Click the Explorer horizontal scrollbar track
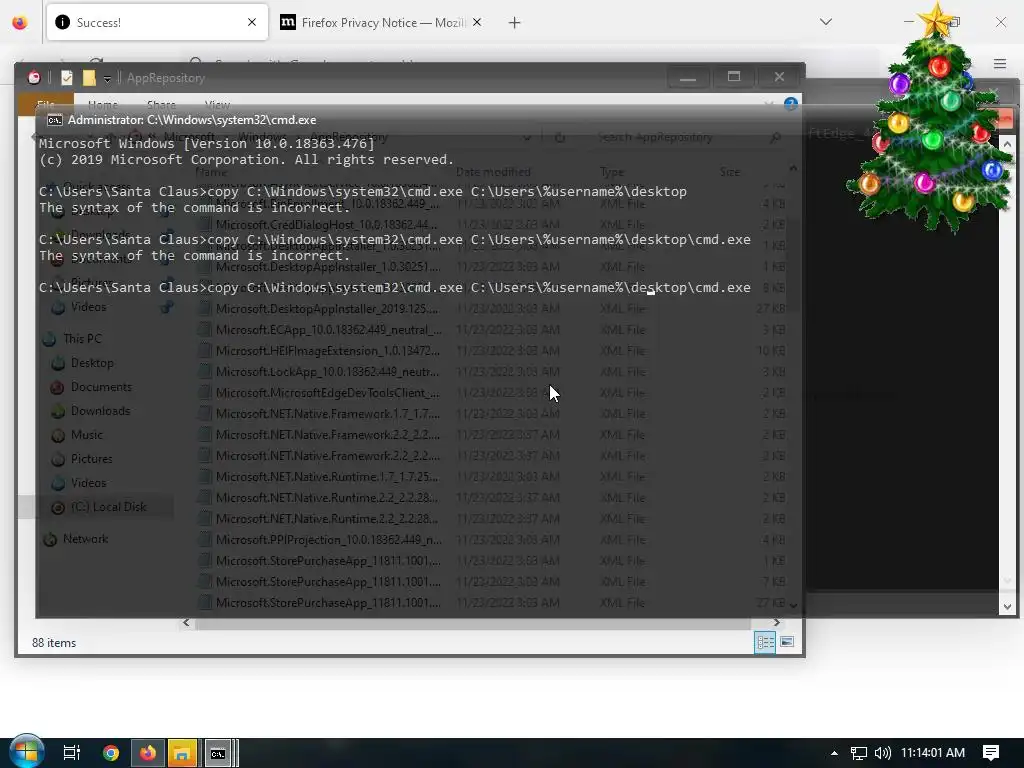The image size is (1024, 768). click(x=473, y=624)
